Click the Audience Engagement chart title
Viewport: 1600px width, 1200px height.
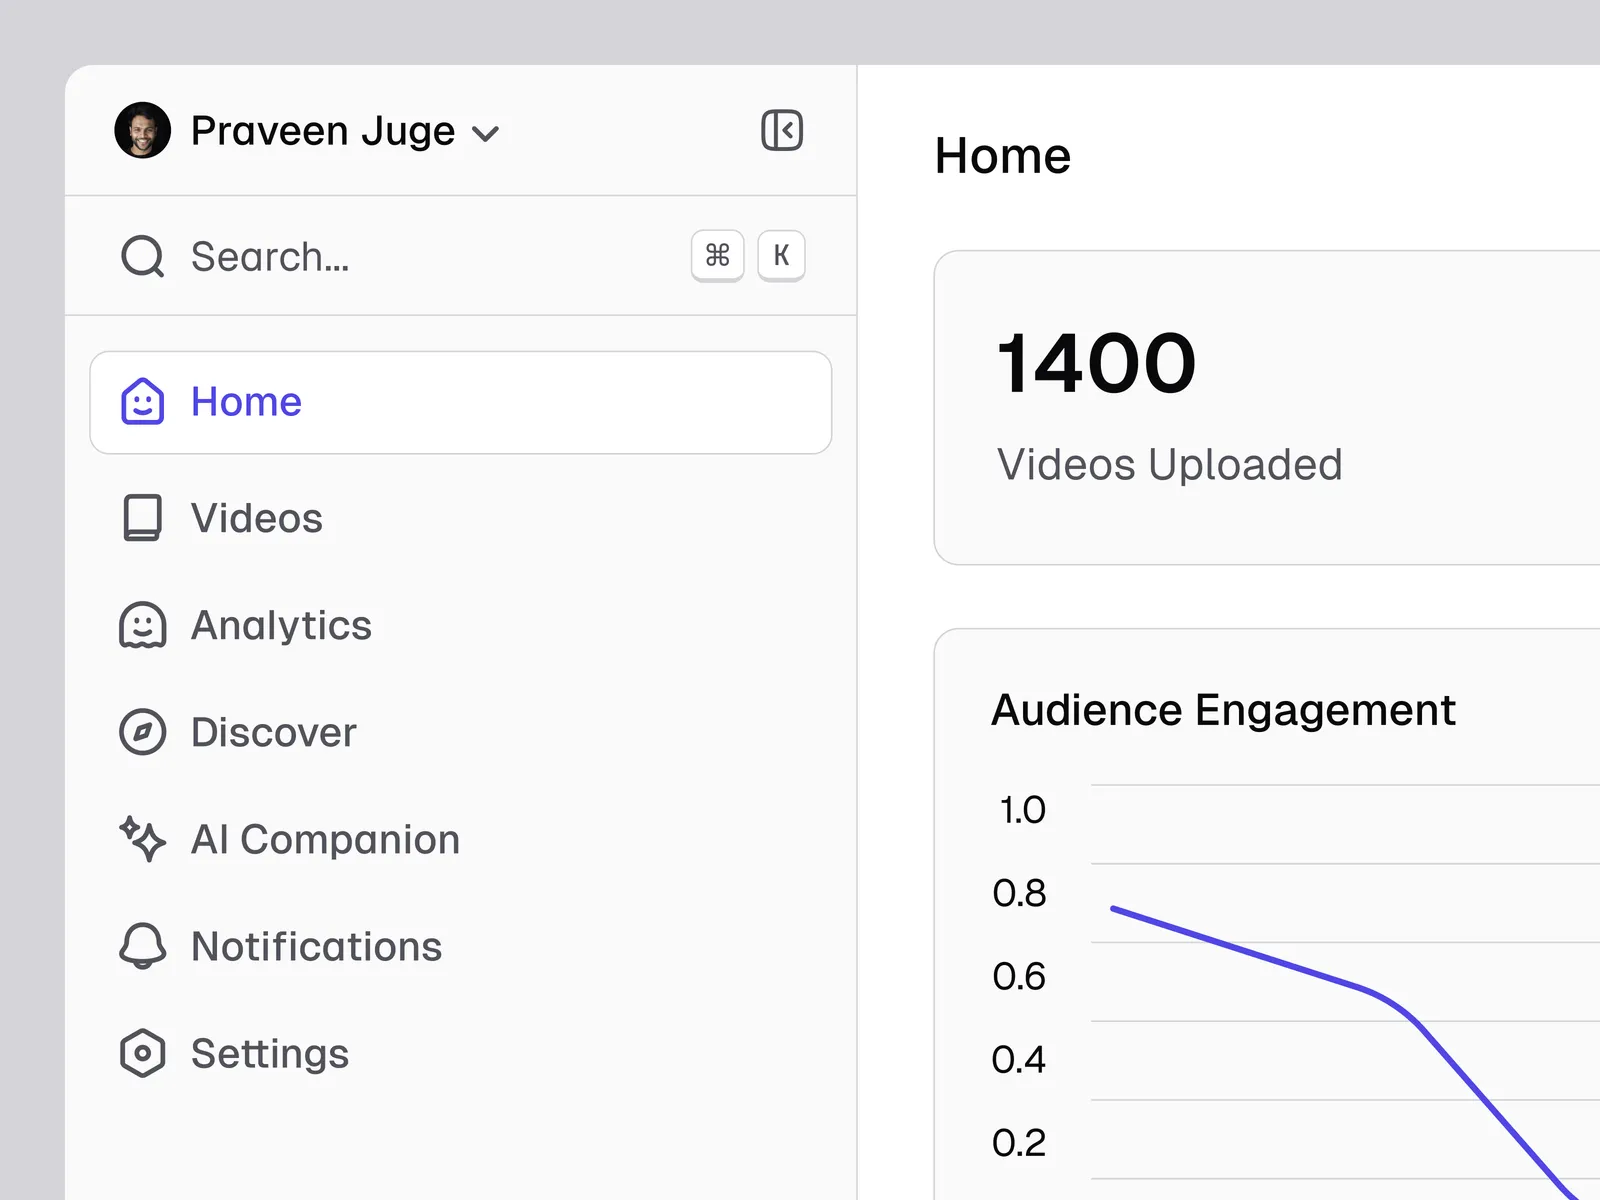point(1222,710)
